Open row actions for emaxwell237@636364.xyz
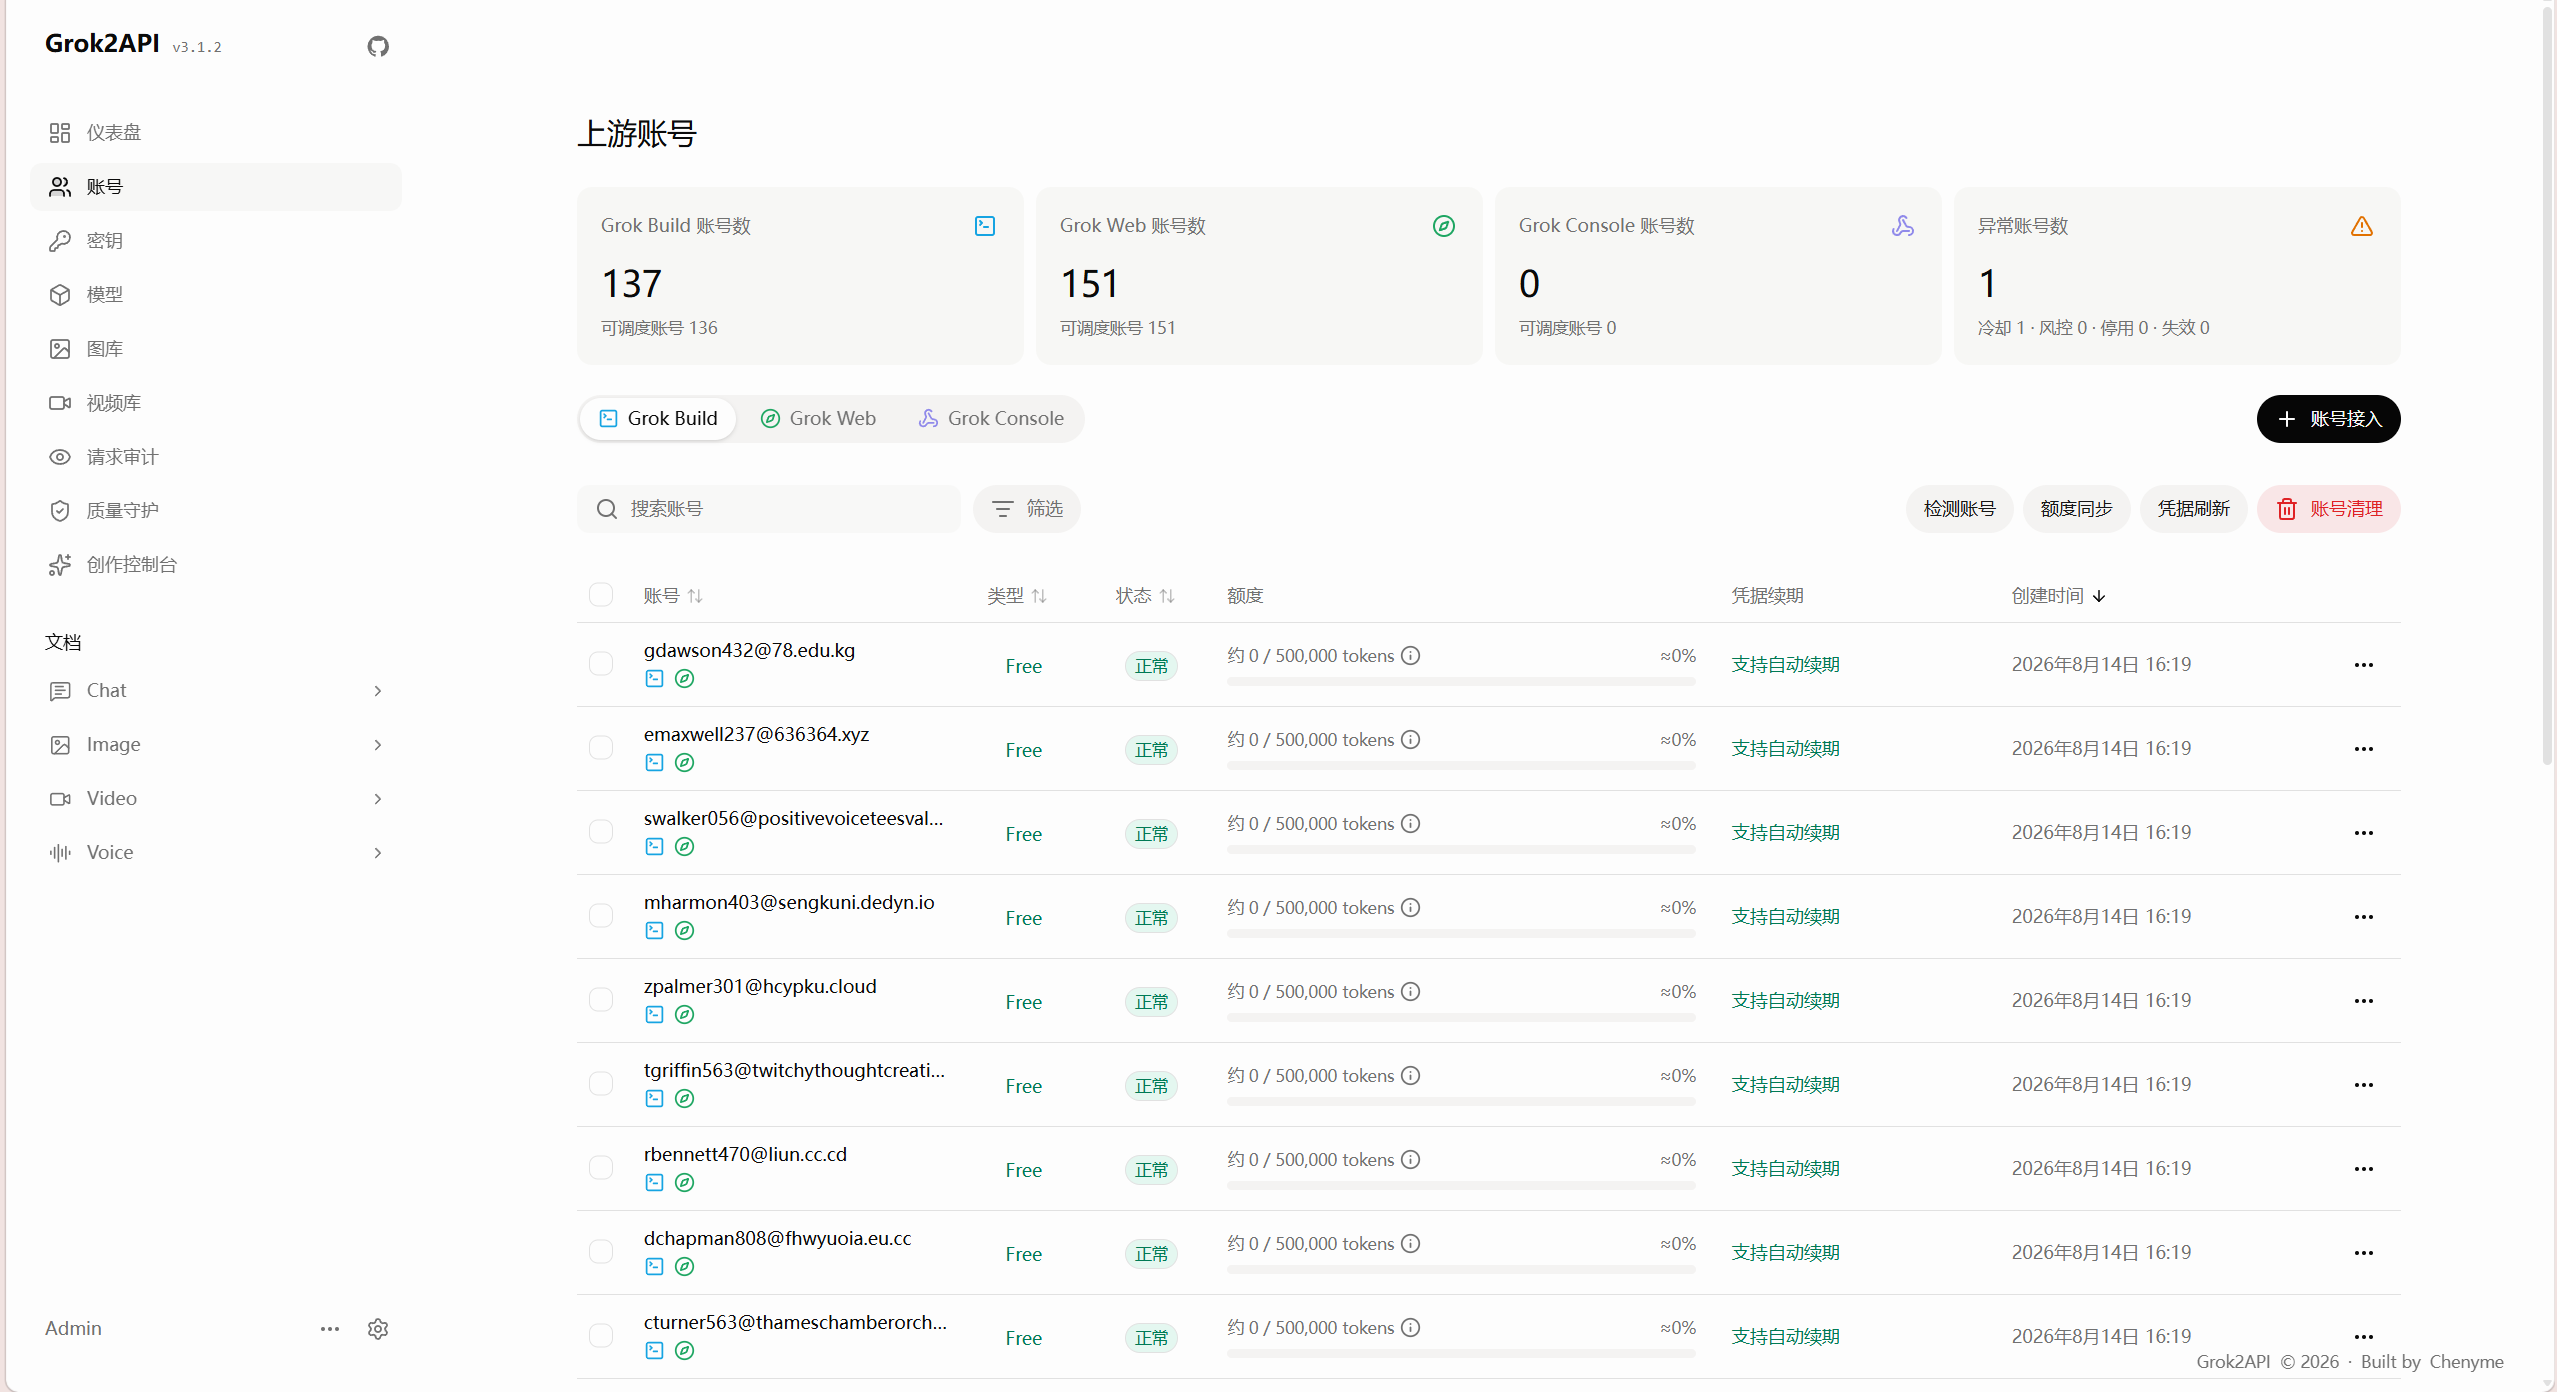The image size is (2557, 1392). (x=2364, y=749)
